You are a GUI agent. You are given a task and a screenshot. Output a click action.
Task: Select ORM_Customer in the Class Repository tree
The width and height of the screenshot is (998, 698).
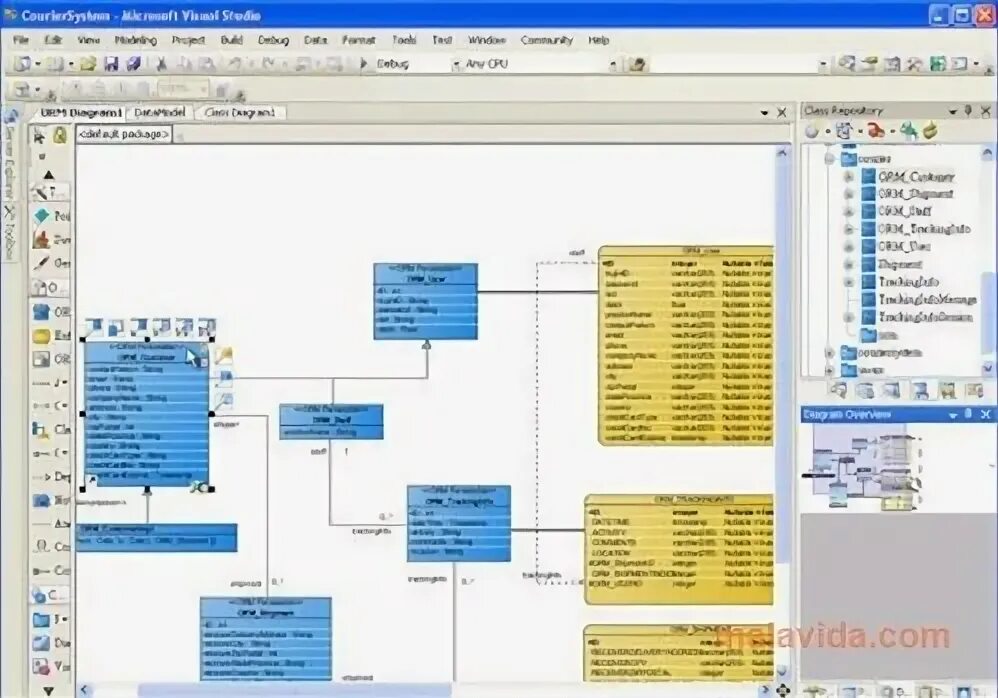click(x=916, y=176)
